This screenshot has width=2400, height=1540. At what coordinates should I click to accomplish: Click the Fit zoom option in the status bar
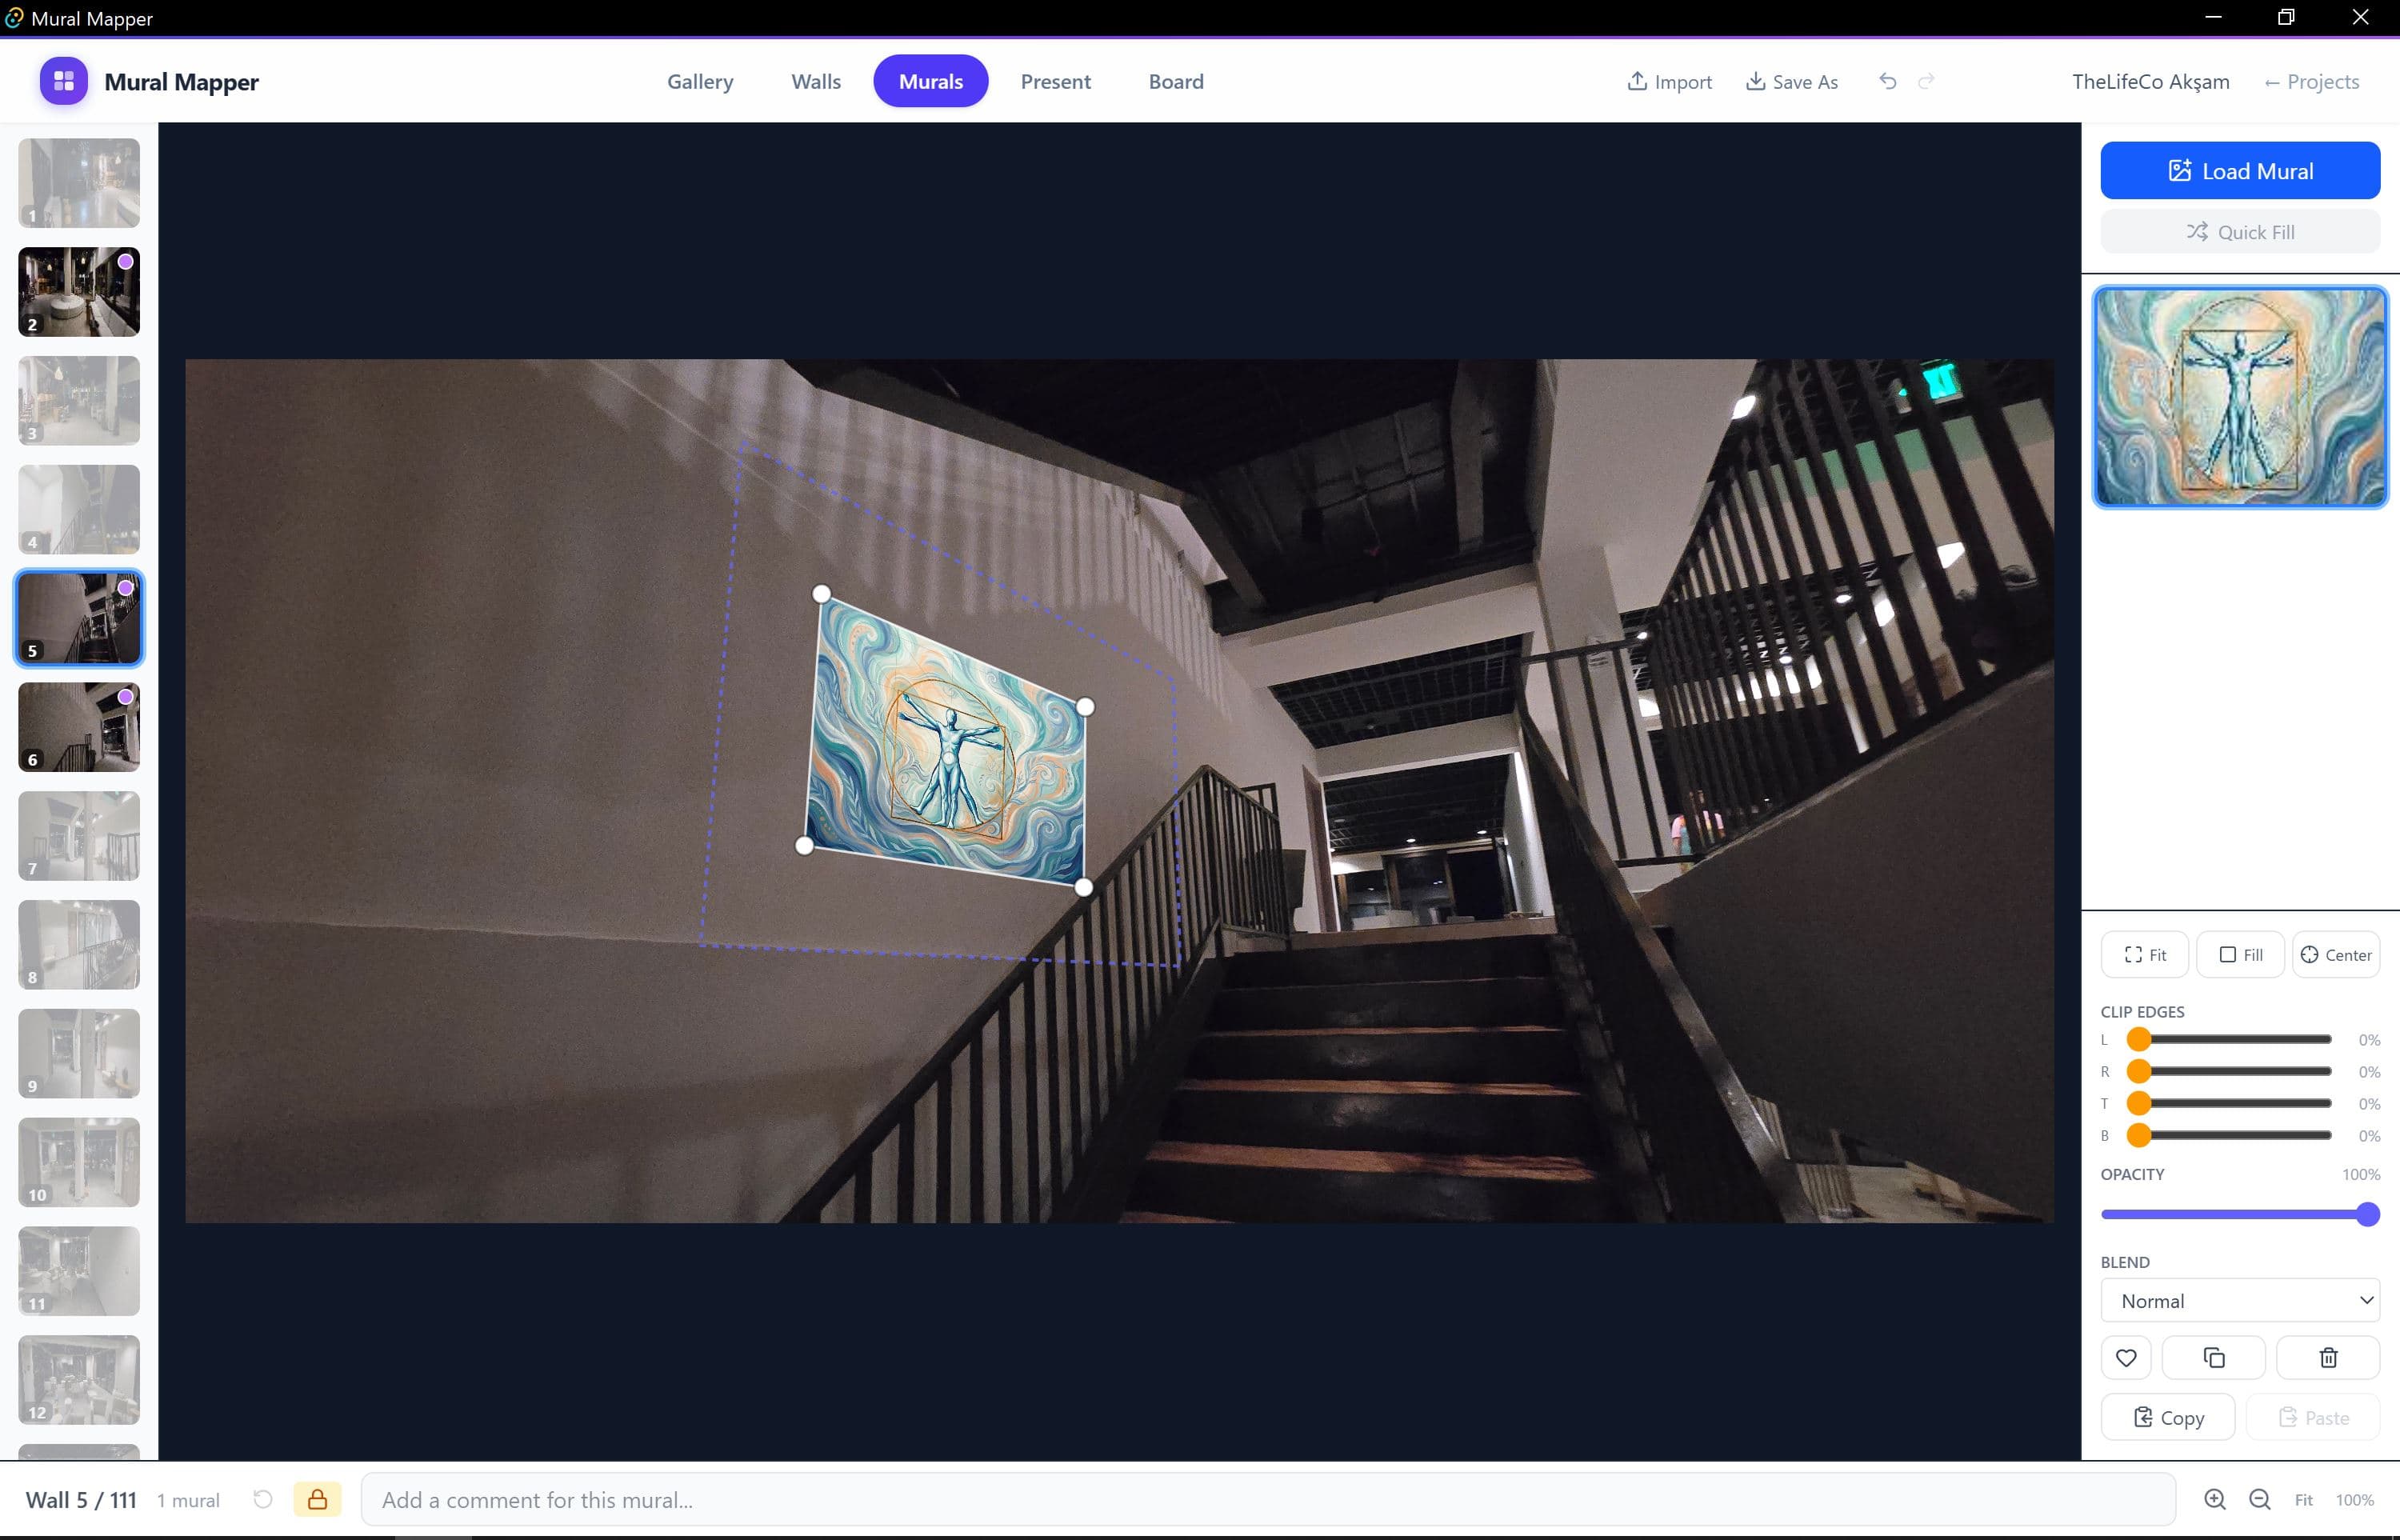tap(2303, 1500)
